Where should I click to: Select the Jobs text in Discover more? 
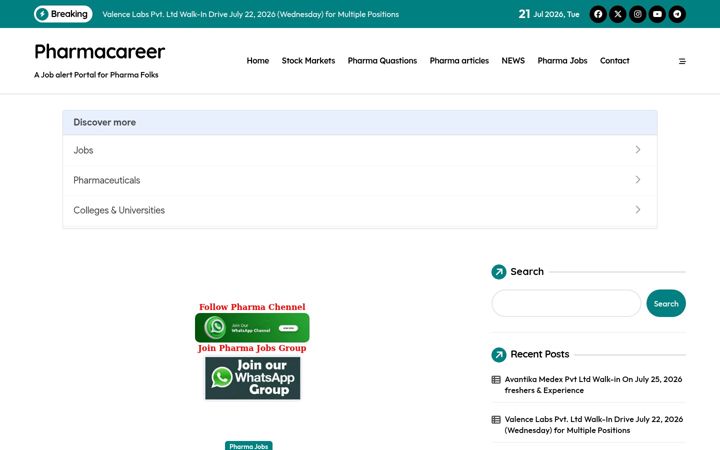click(x=83, y=150)
